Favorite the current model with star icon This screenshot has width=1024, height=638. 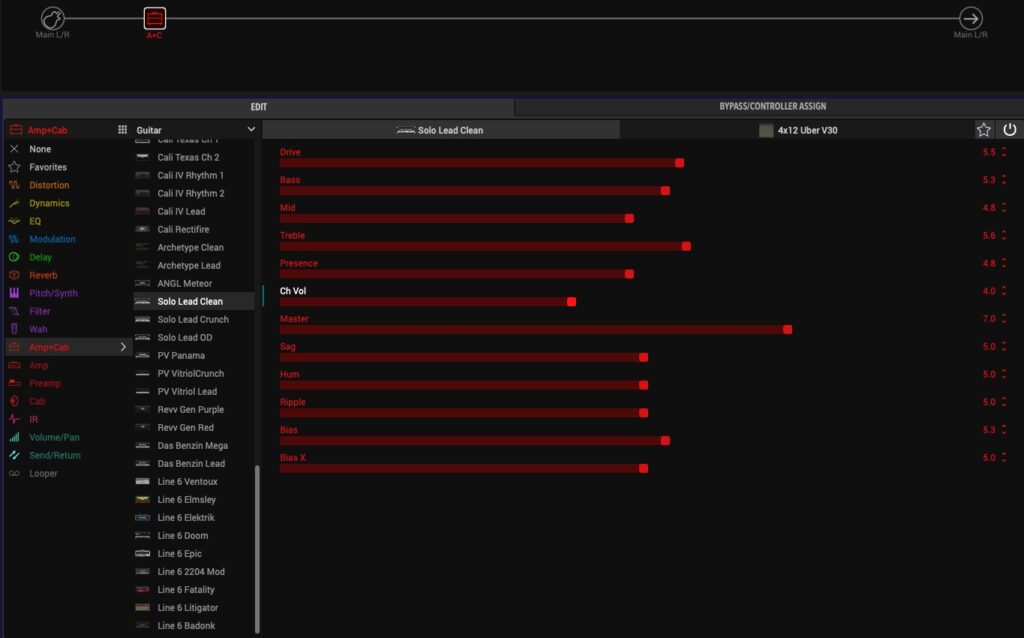click(984, 130)
